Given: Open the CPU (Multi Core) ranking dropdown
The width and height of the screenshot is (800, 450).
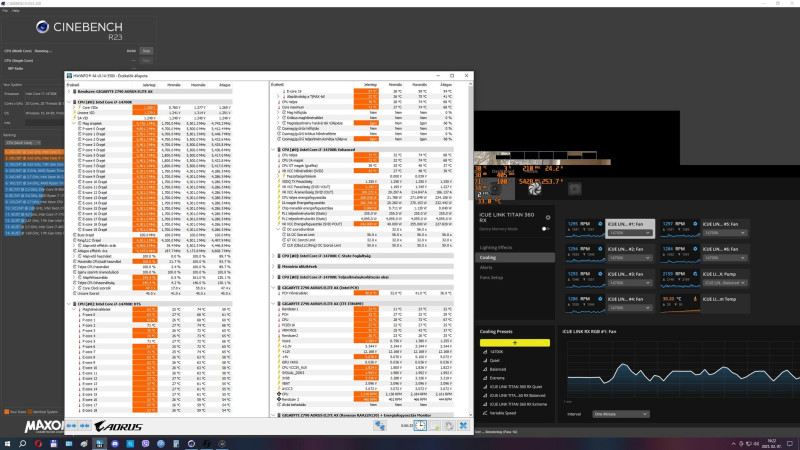Looking at the screenshot, I should 22,143.
